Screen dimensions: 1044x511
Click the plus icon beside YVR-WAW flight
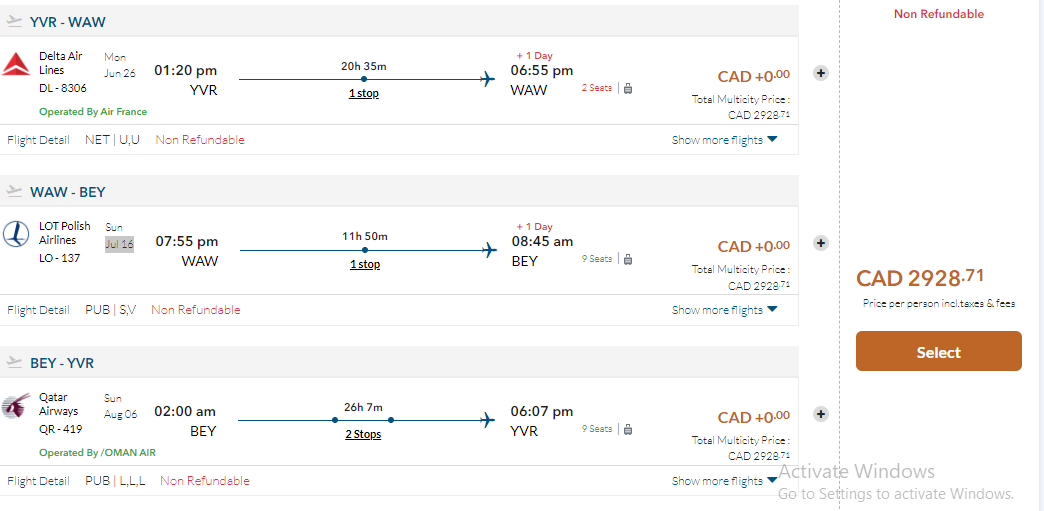821,73
